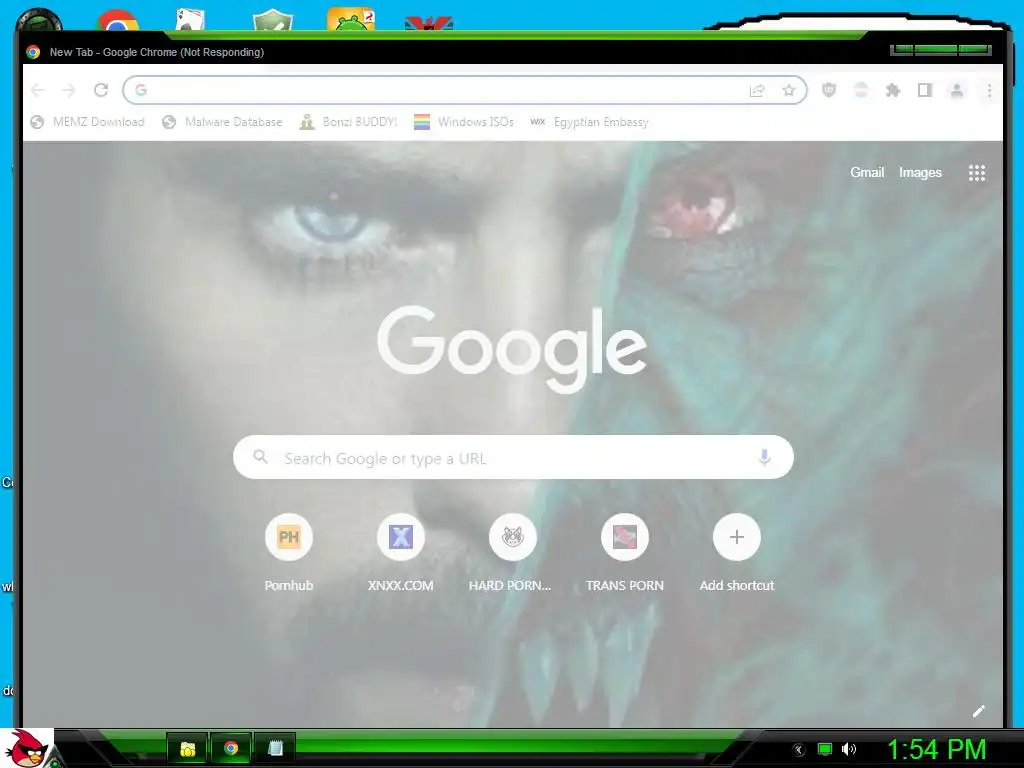The width and height of the screenshot is (1024, 768).
Task: Open the Windows ISOs bookmark
Action: 464,122
